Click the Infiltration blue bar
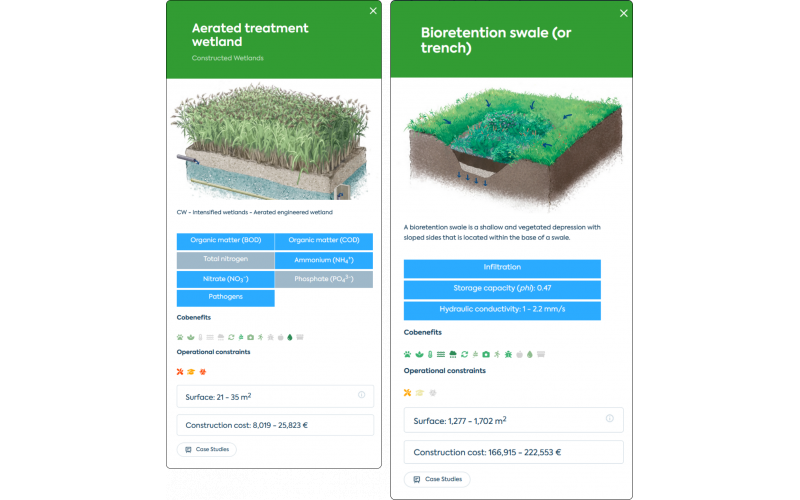 (x=502, y=268)
